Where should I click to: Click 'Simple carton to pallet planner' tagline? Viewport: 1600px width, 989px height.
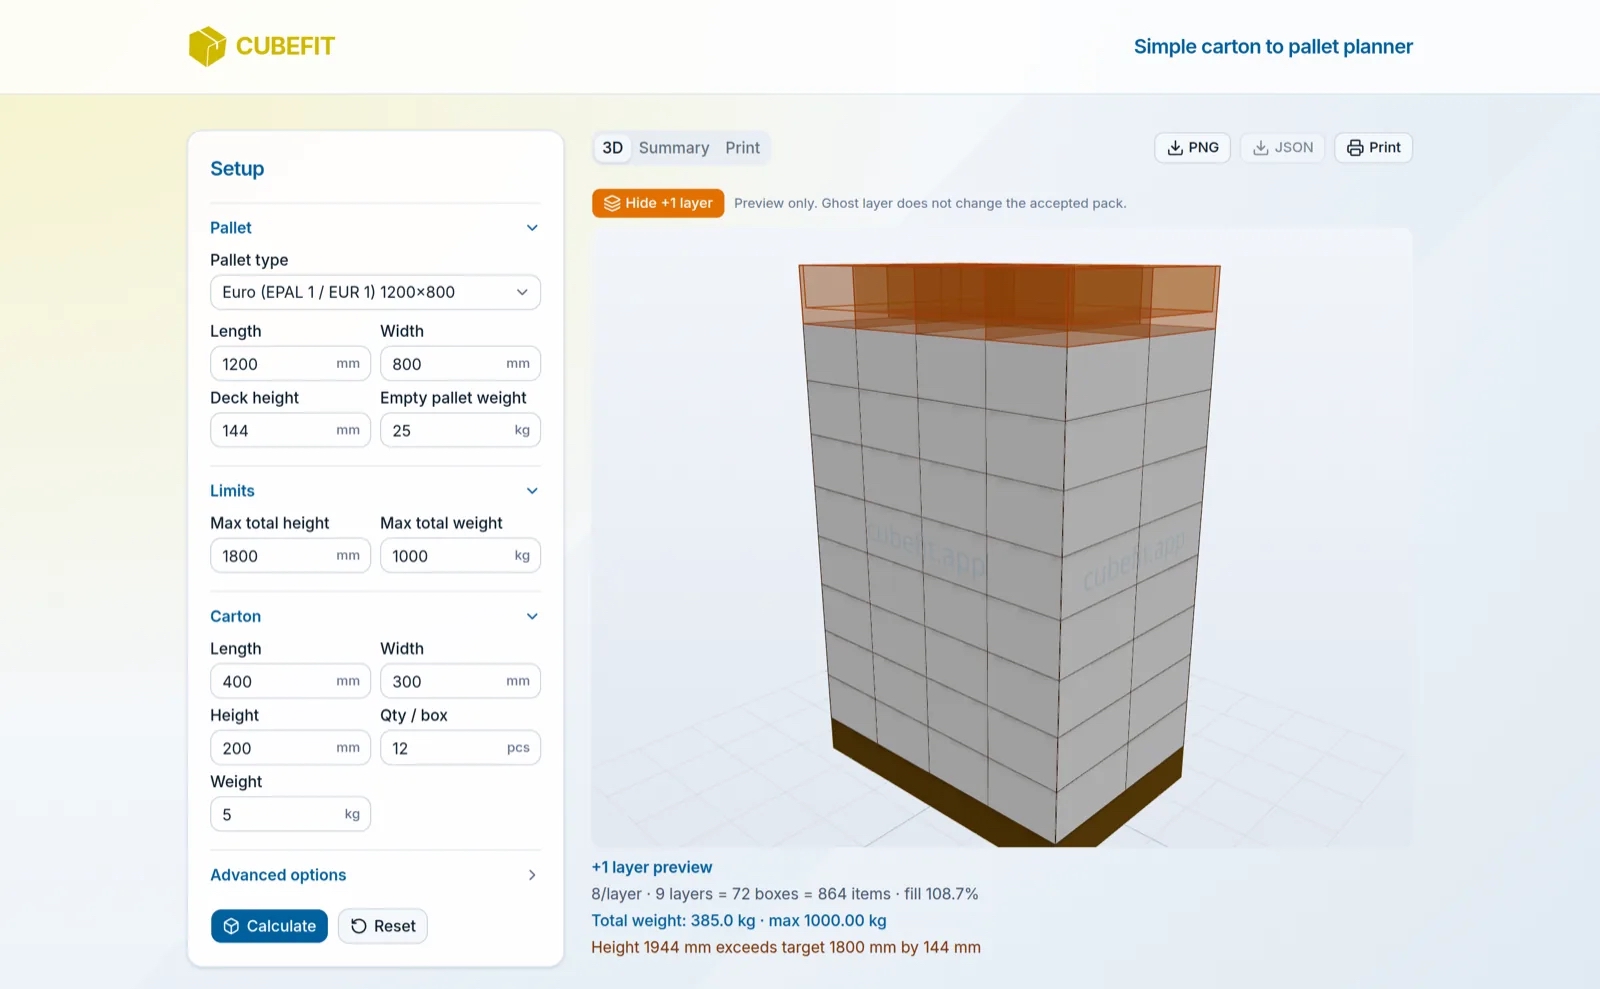(1273, 46)
